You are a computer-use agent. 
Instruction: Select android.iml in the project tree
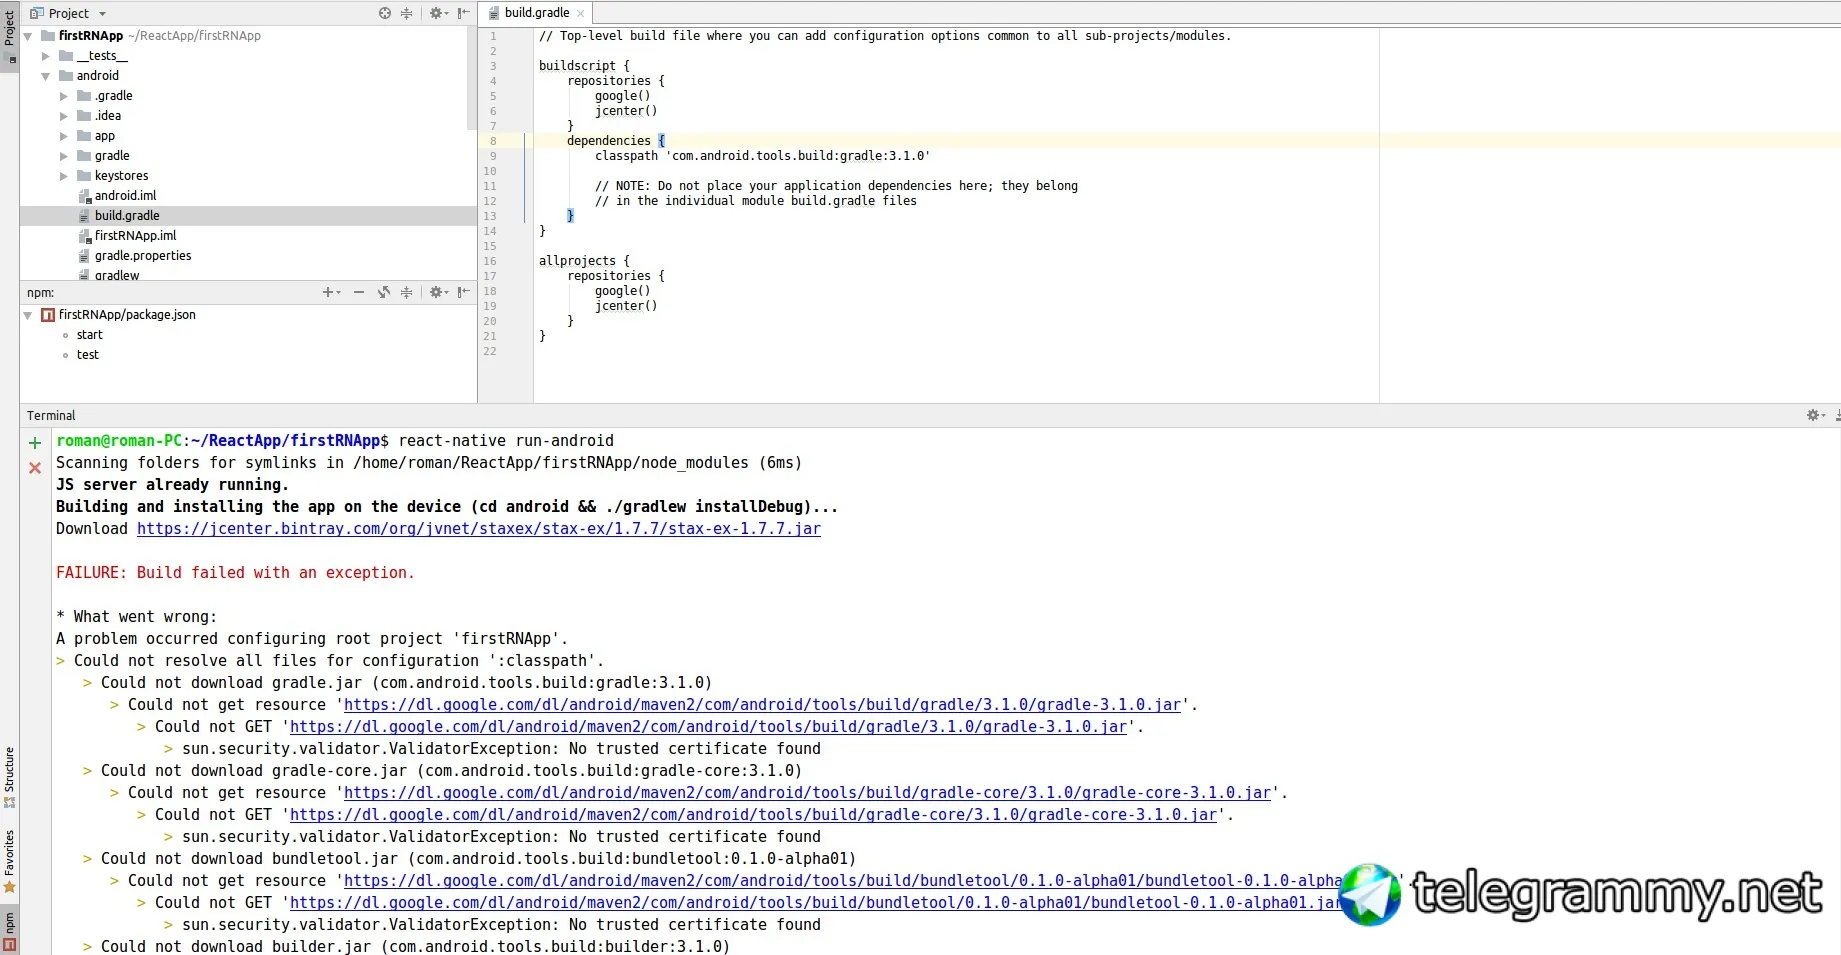tap(125, 196)
